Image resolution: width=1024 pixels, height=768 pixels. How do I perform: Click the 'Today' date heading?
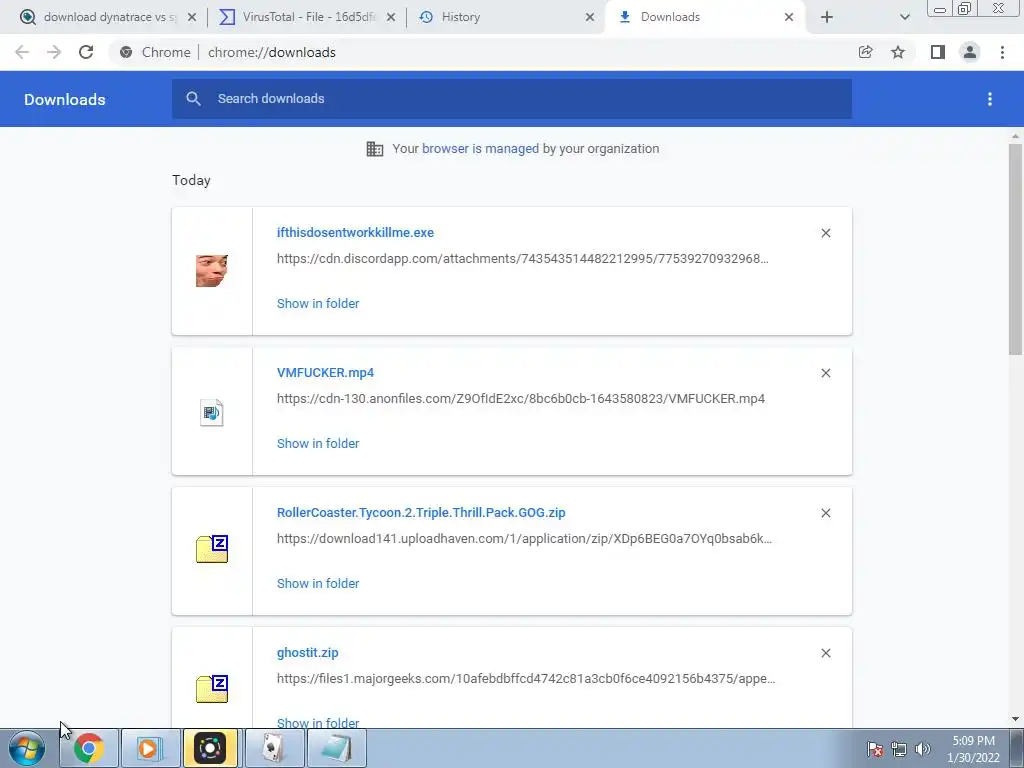point(191,180)
